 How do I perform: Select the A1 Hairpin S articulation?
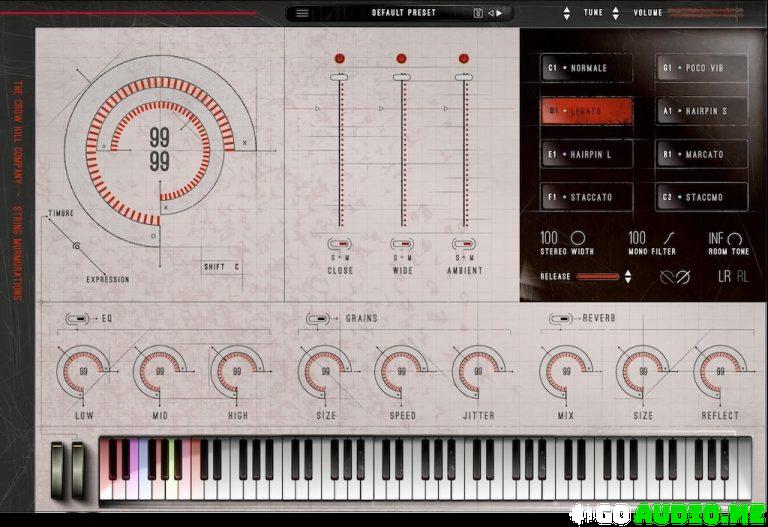coord(701,111)
